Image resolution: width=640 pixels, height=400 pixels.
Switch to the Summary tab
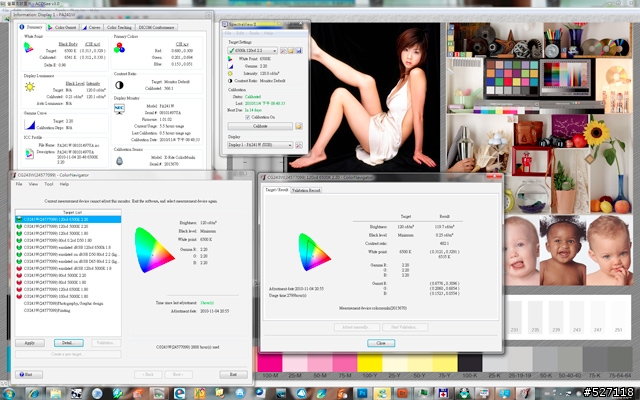coord(31,27)
